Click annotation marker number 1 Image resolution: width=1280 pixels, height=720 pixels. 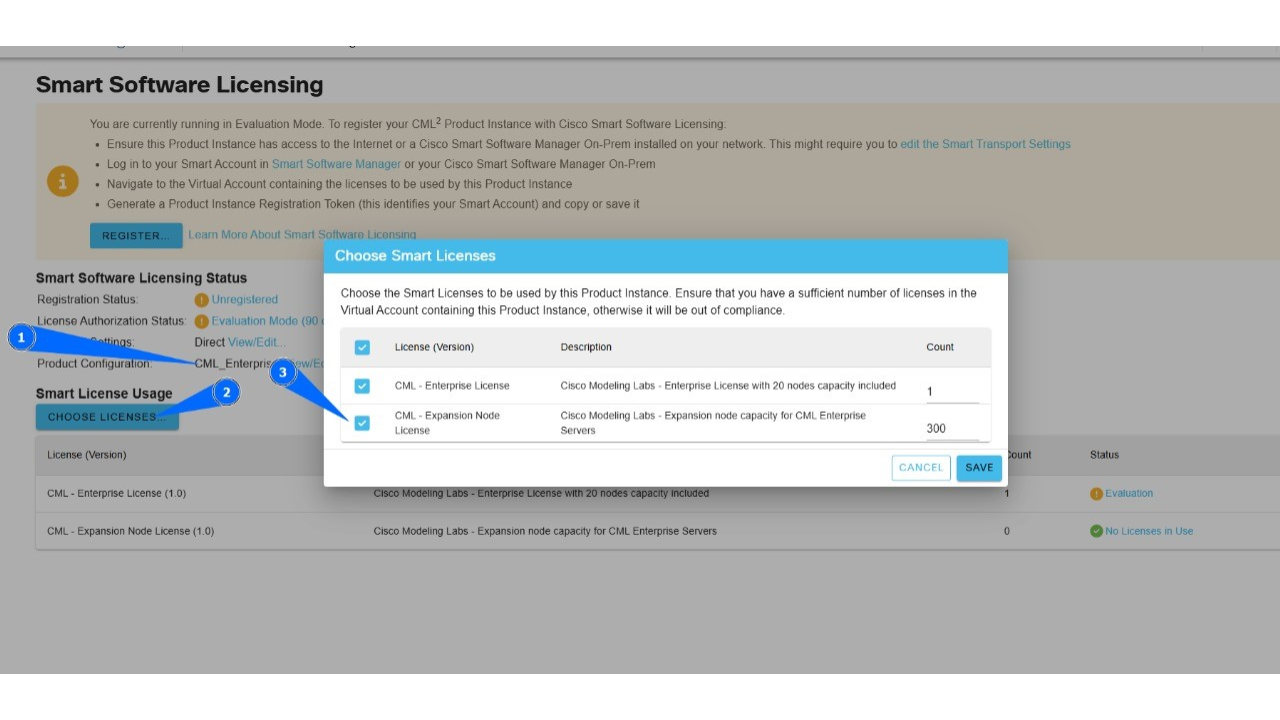21,338
